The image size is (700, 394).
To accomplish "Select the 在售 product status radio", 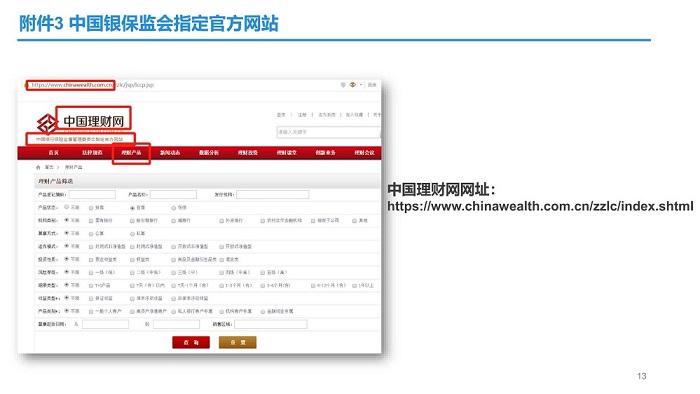I will pyautogui.click(x=132, y=208).
